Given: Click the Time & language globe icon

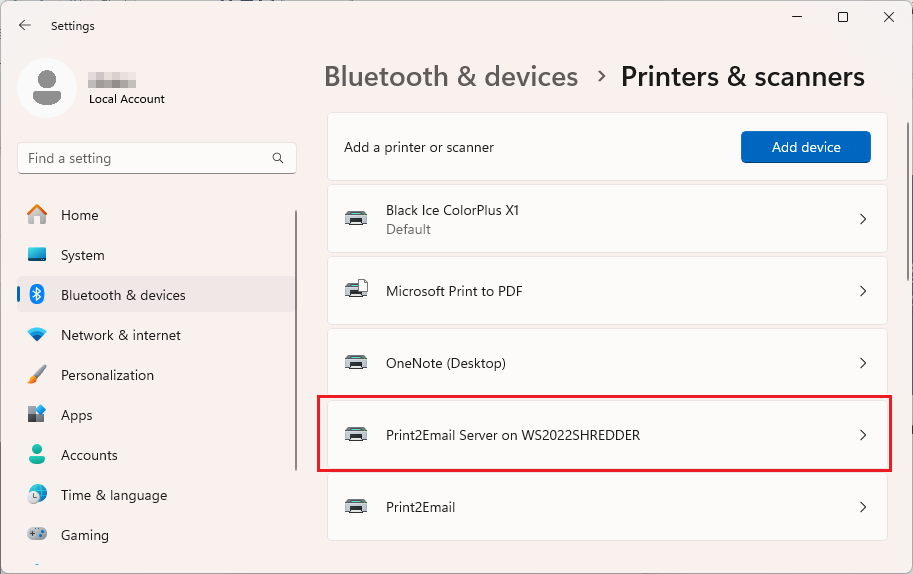Looking at the screenshot, I should [x=37, y=495].
